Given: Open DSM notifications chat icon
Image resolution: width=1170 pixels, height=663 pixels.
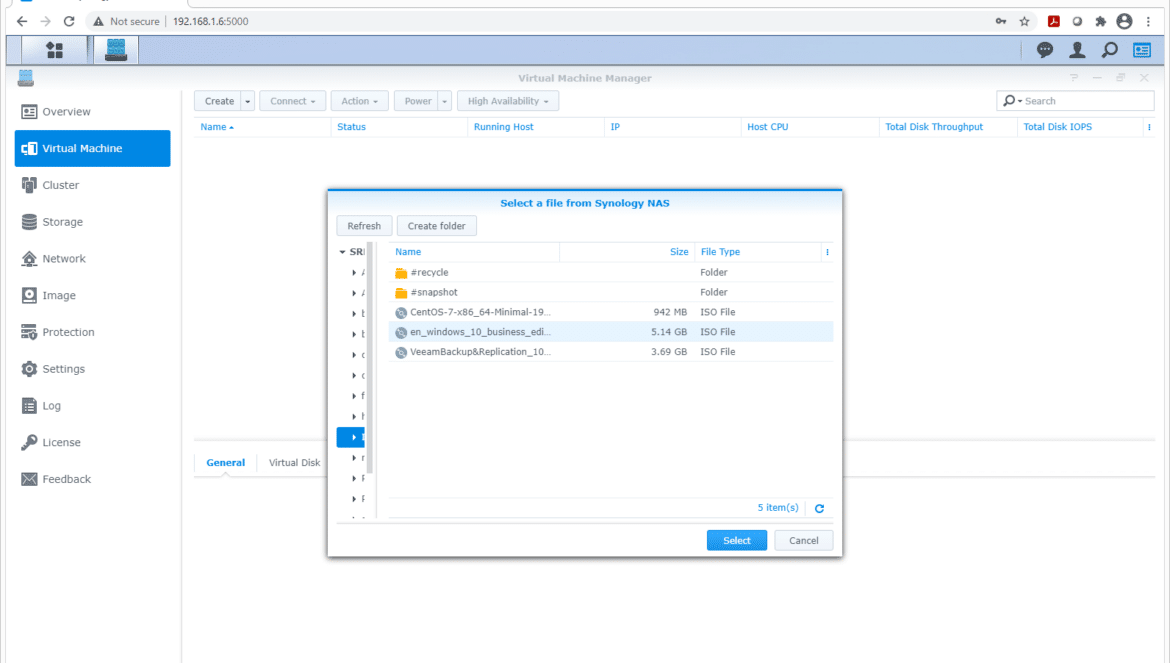Looking at the screenshot, I should click(x=1045, y=50).
